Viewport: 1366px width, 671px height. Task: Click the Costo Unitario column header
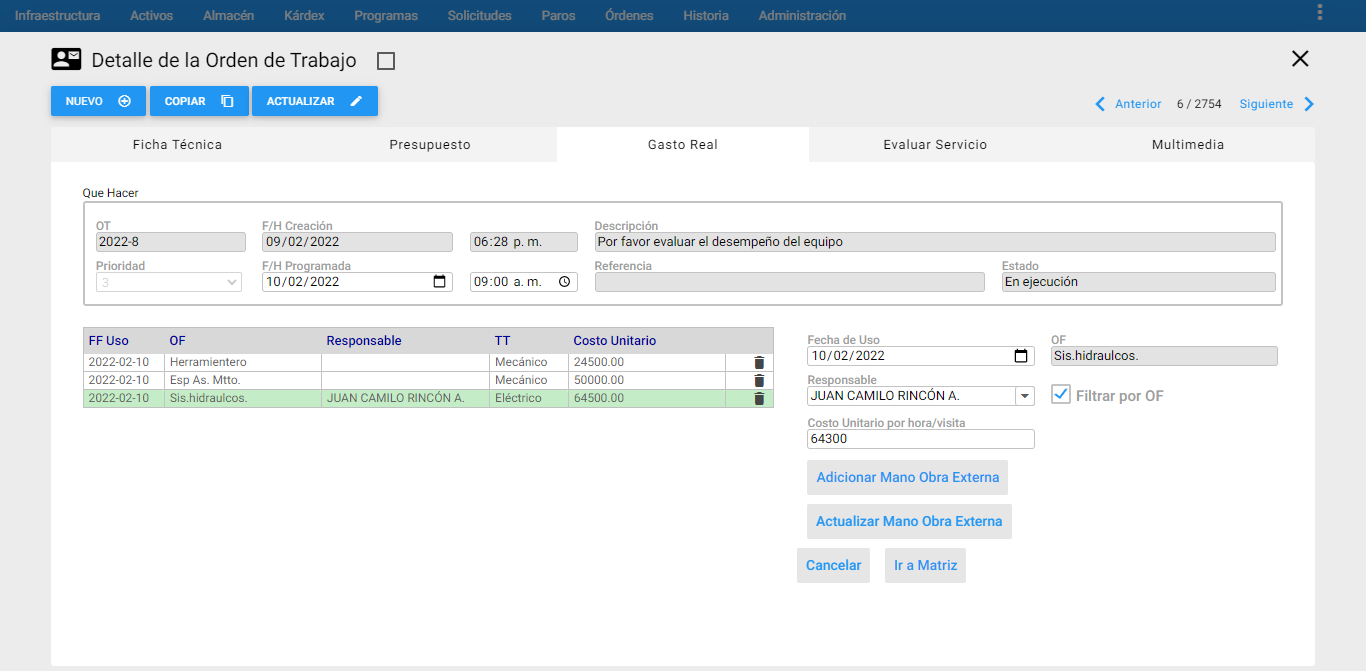(x=615, y=341)
